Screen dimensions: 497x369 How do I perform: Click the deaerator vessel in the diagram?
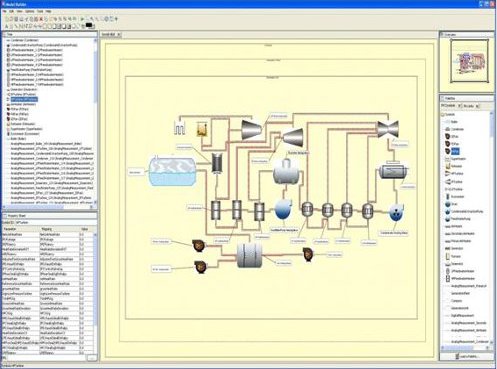(x=286, y=172)
